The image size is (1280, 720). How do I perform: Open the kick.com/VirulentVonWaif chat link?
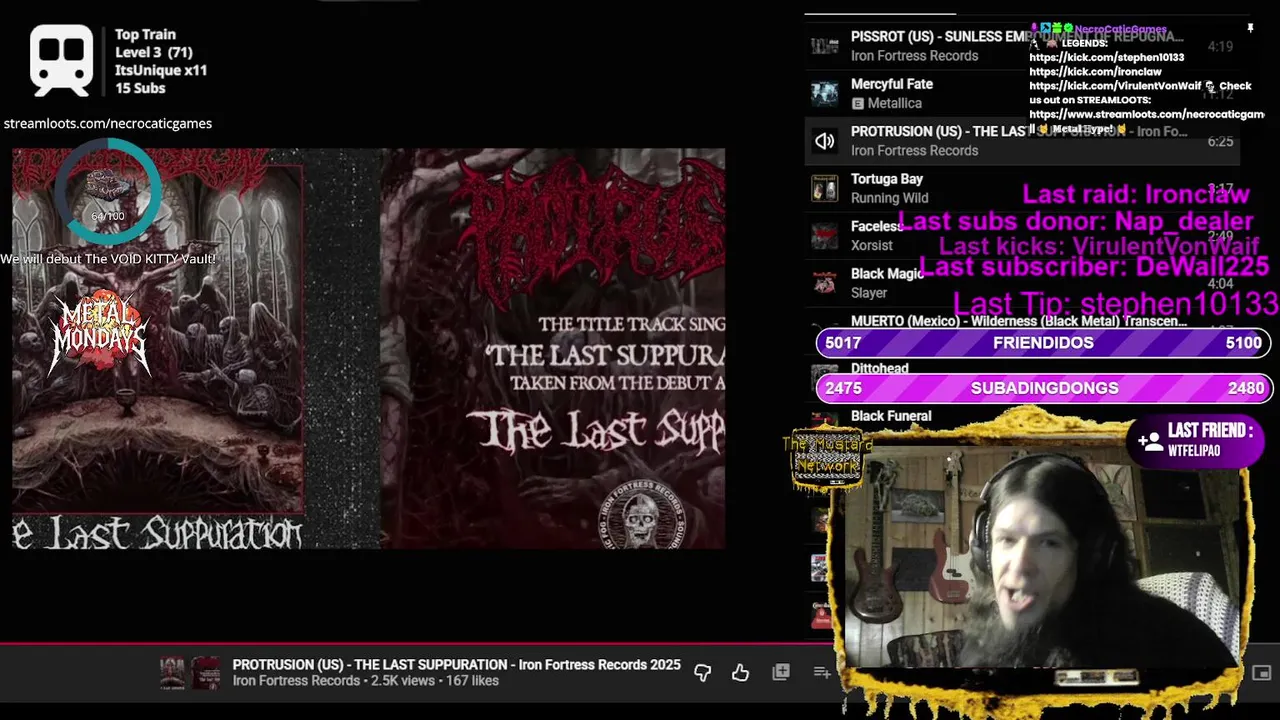tap(1115, 86)
